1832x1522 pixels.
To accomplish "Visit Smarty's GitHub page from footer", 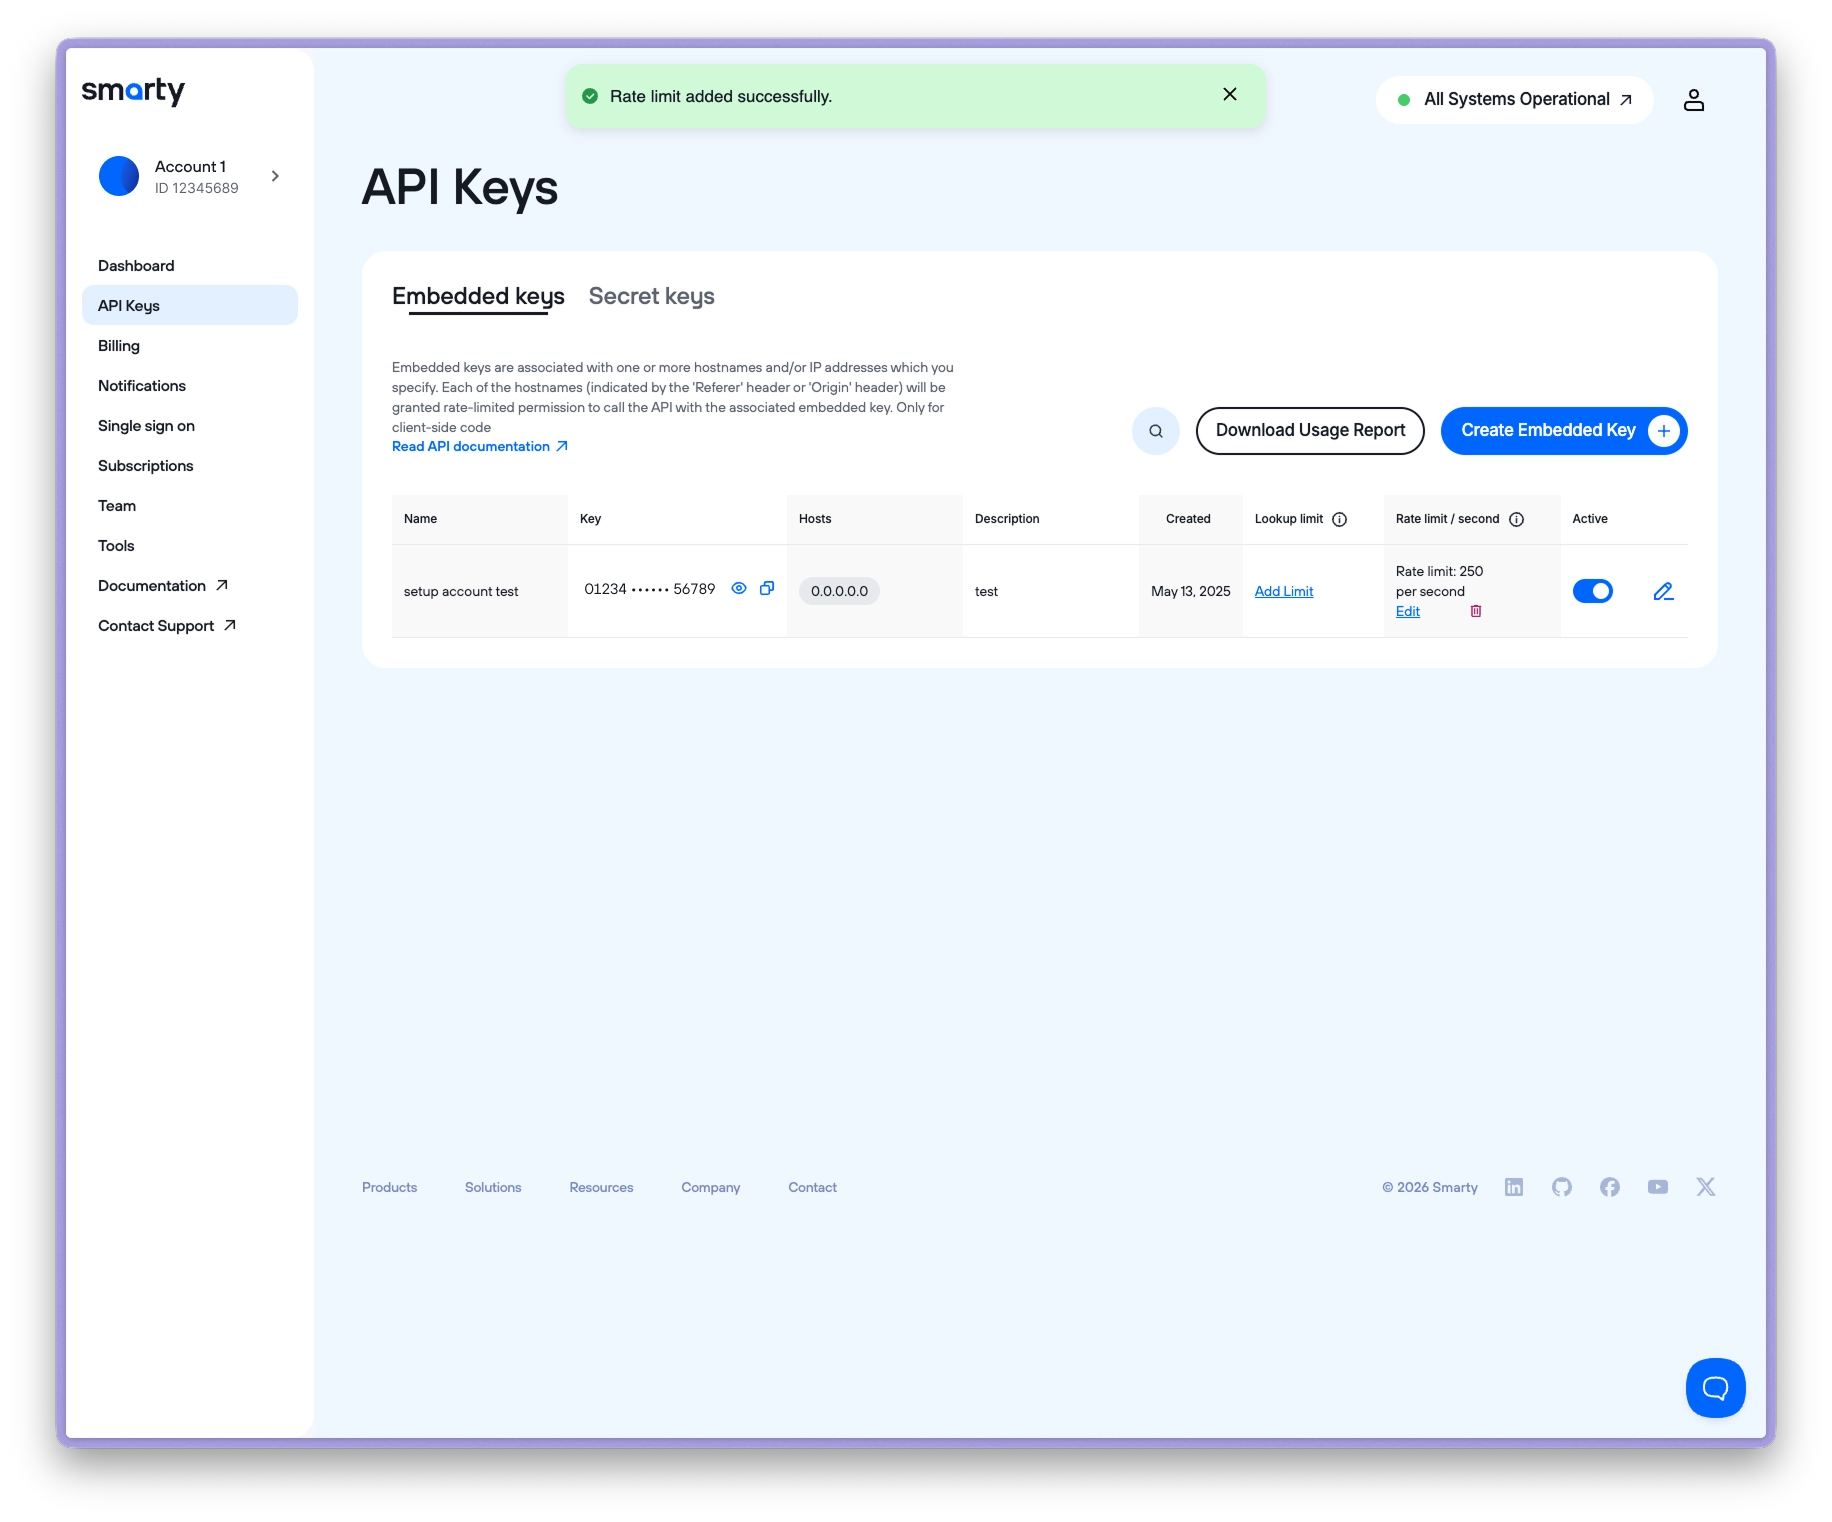I will tap(1562, 1187).
